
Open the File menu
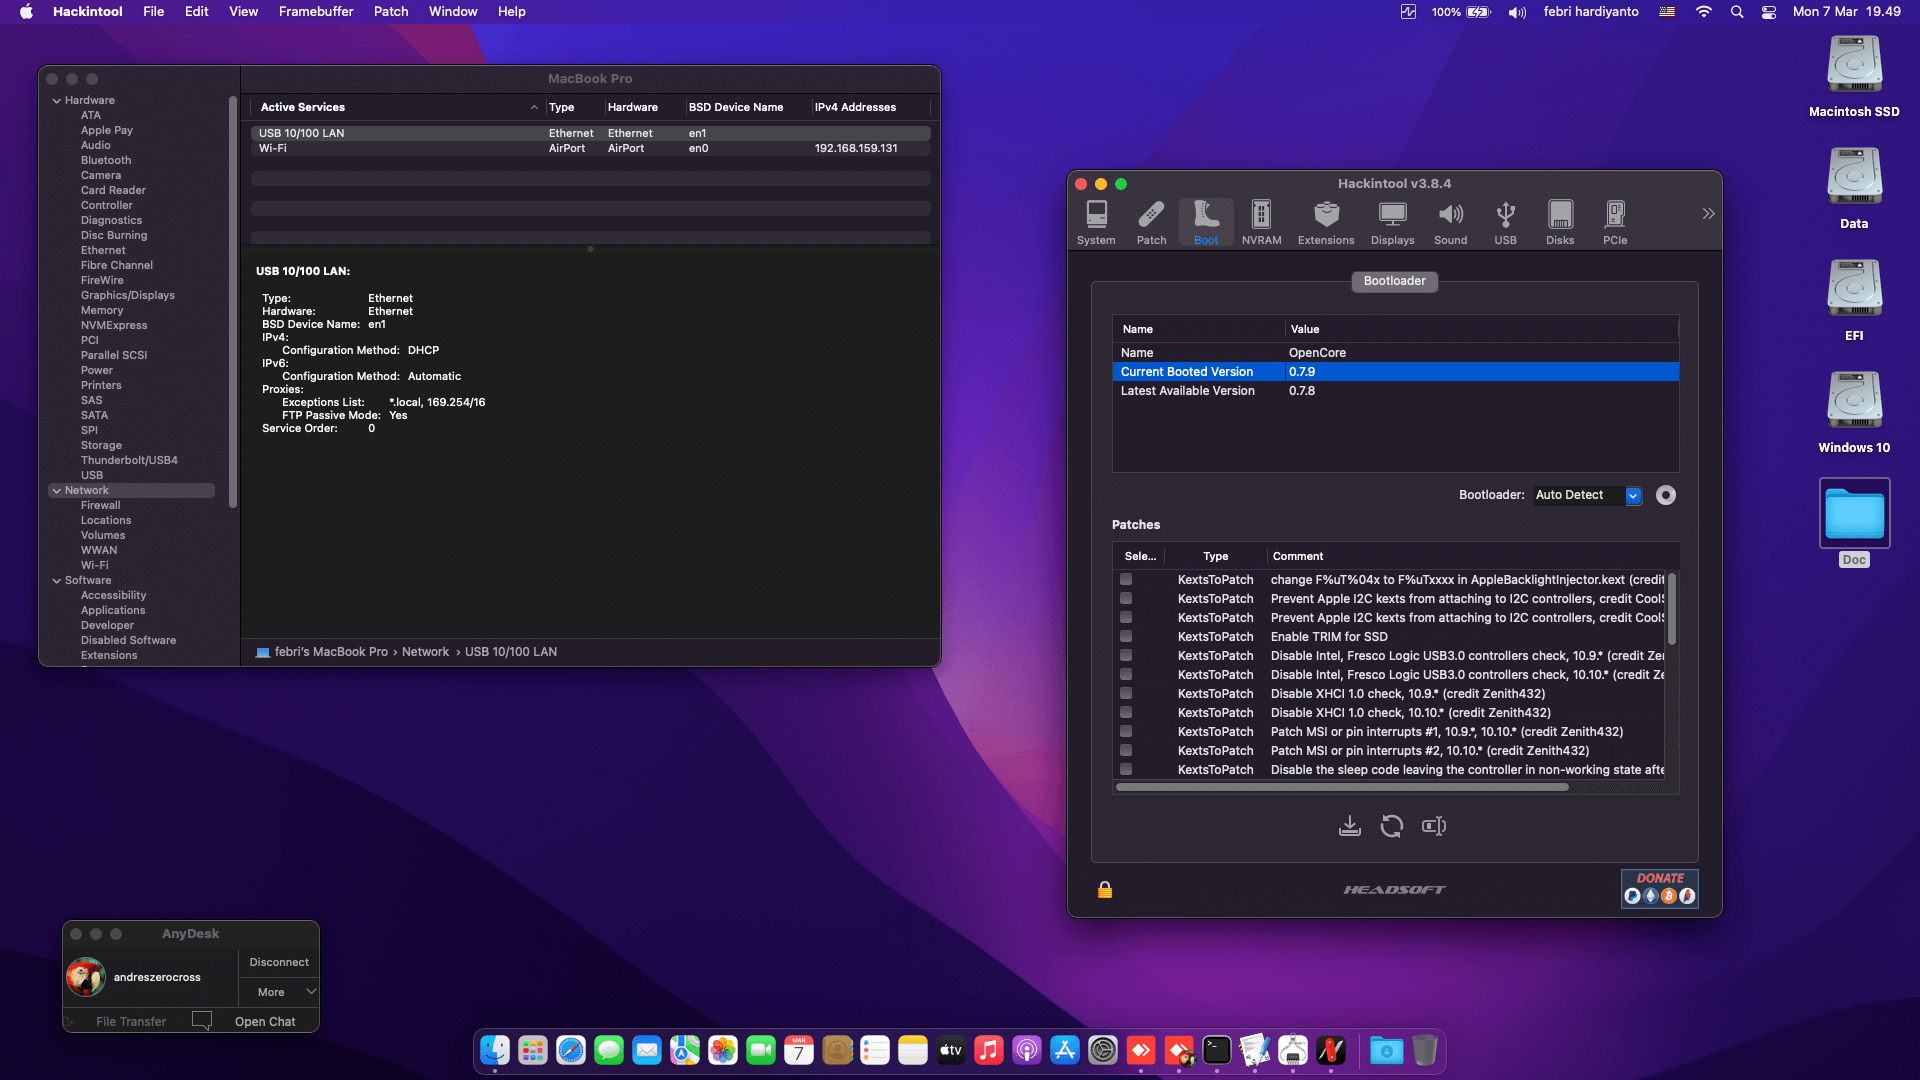[153, 12]
